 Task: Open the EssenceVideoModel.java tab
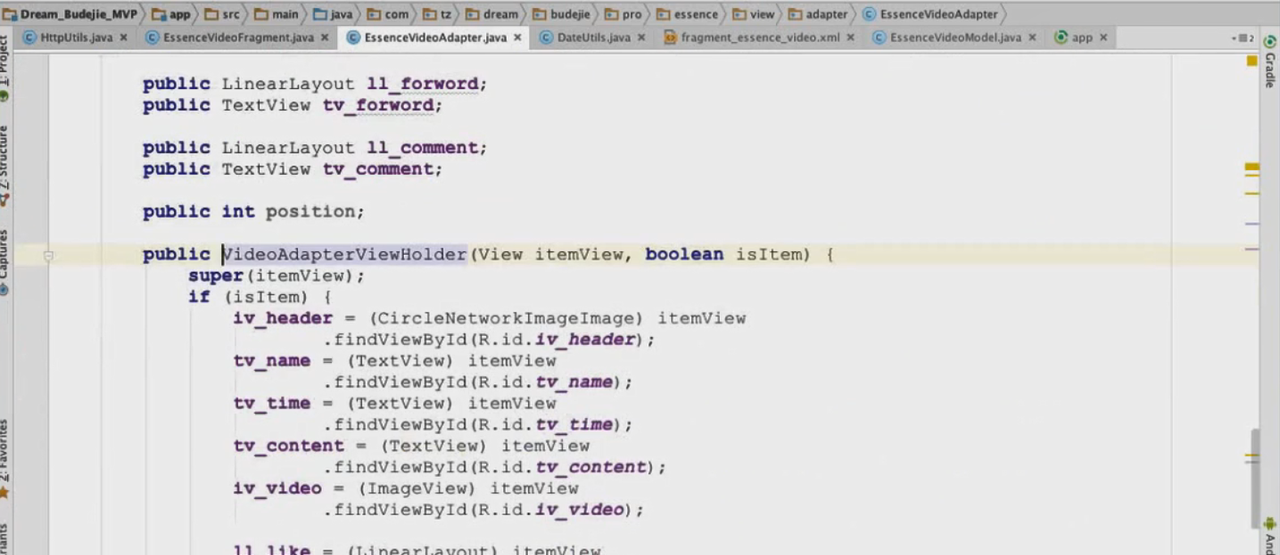tap(955, 38)
